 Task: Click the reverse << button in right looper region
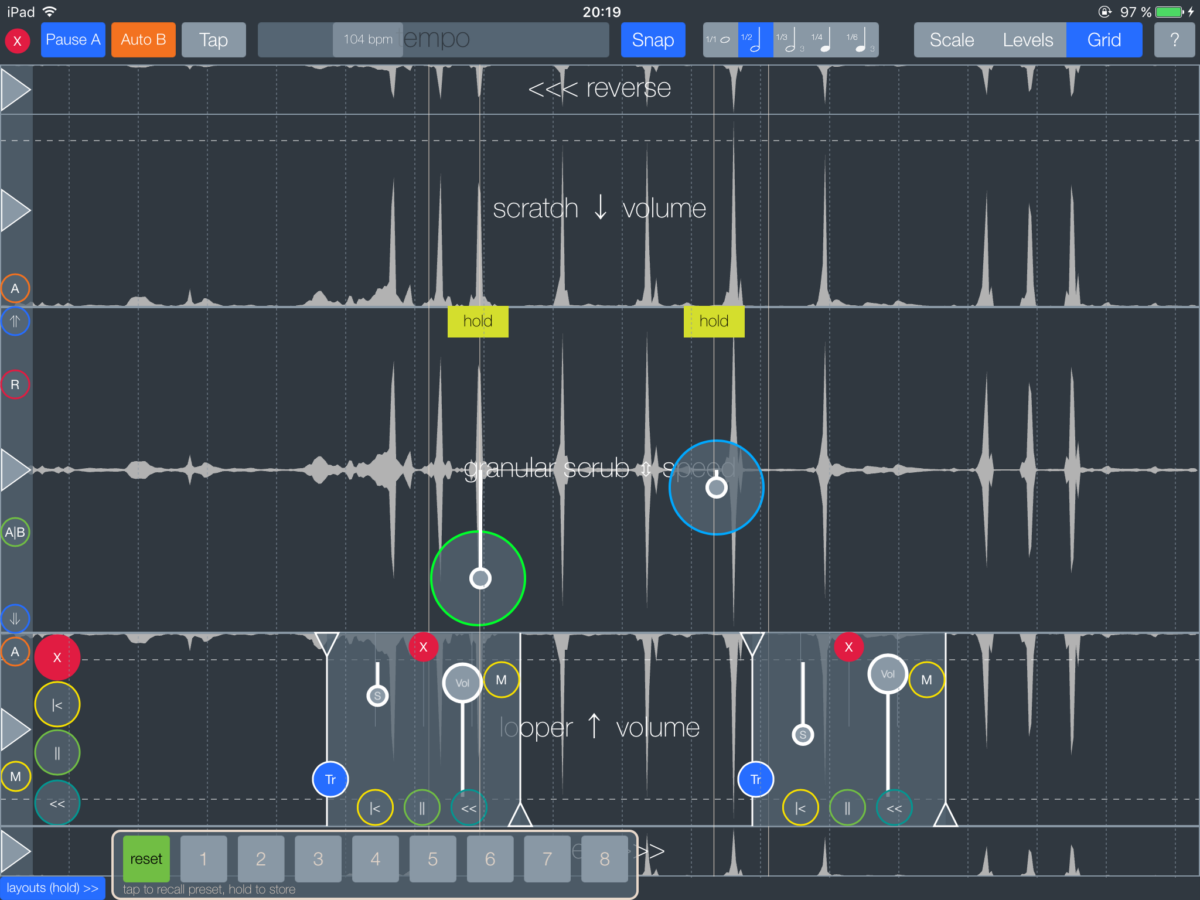tap(894, 808)
